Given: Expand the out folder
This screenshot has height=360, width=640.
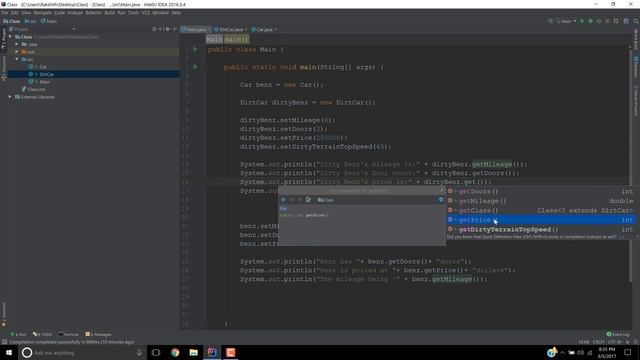Looking at the screenshot, I should click(x=17, y=52).
